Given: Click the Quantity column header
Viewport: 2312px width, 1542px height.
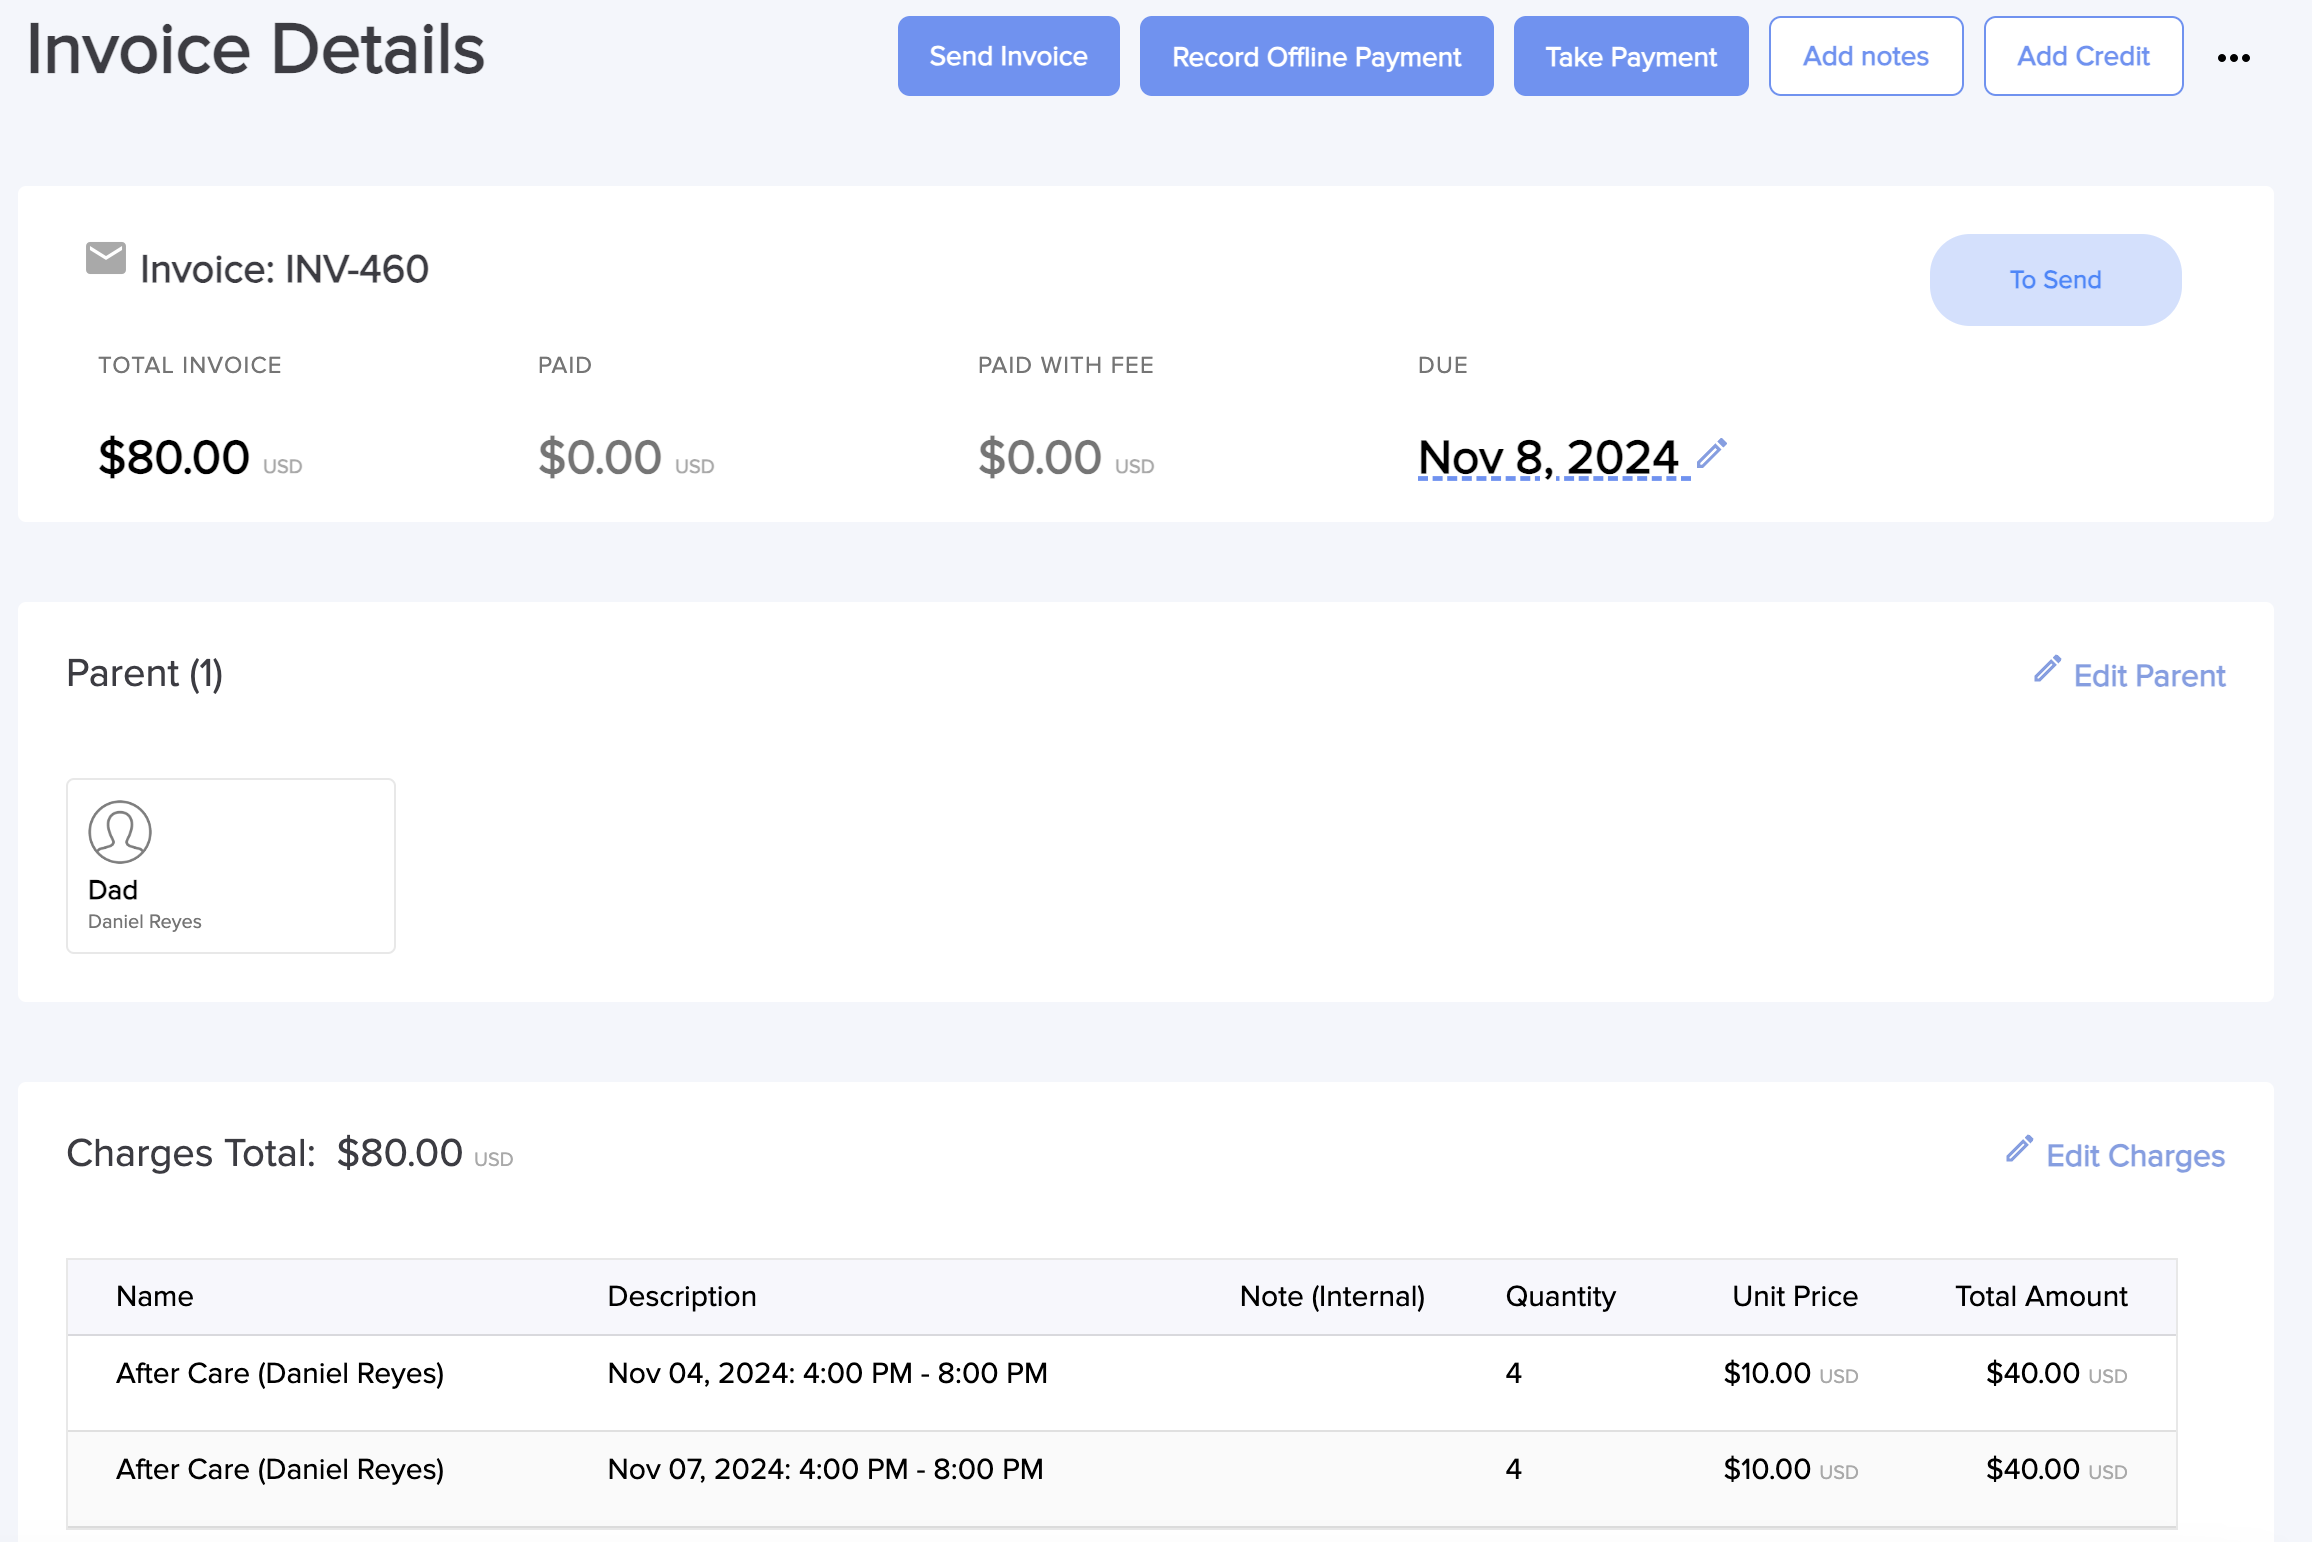Looking at the screenshot, I should click(1560, 1297).
